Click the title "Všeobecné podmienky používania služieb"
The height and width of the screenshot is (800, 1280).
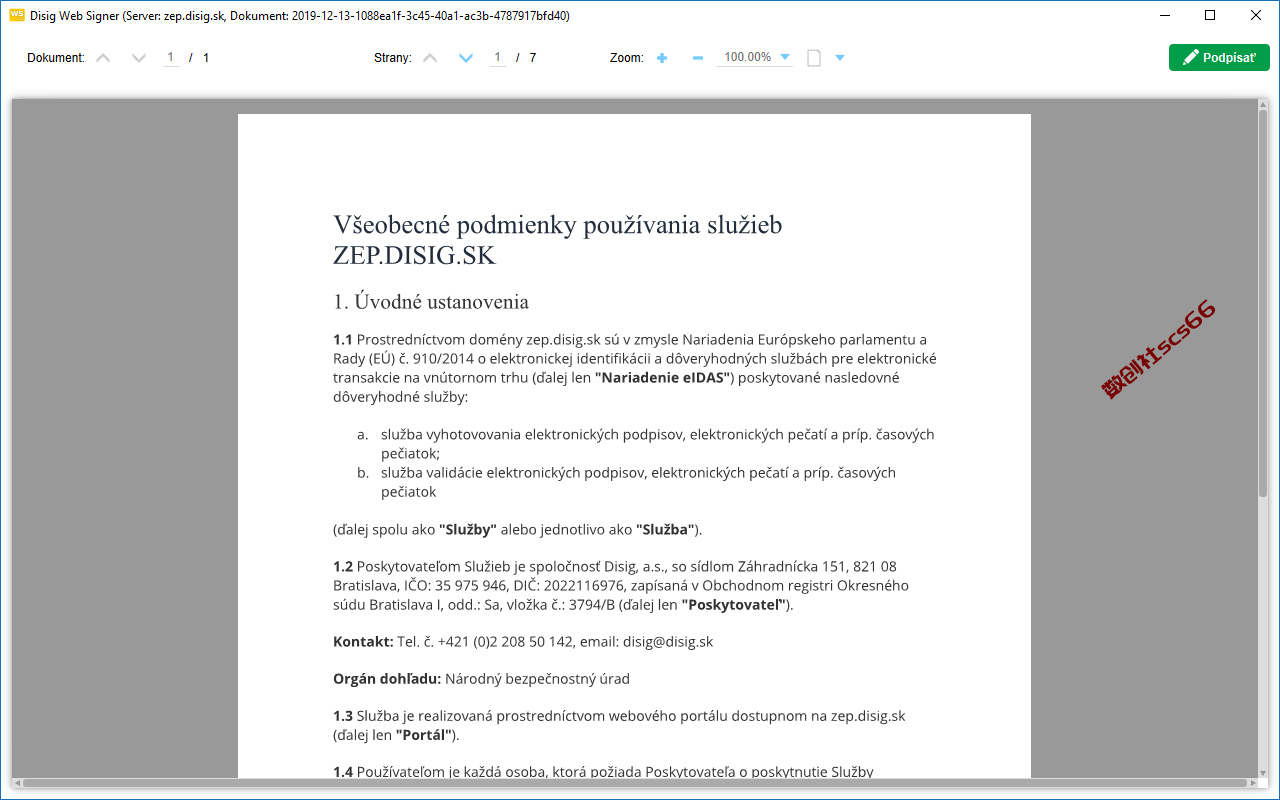coord(557,225)
